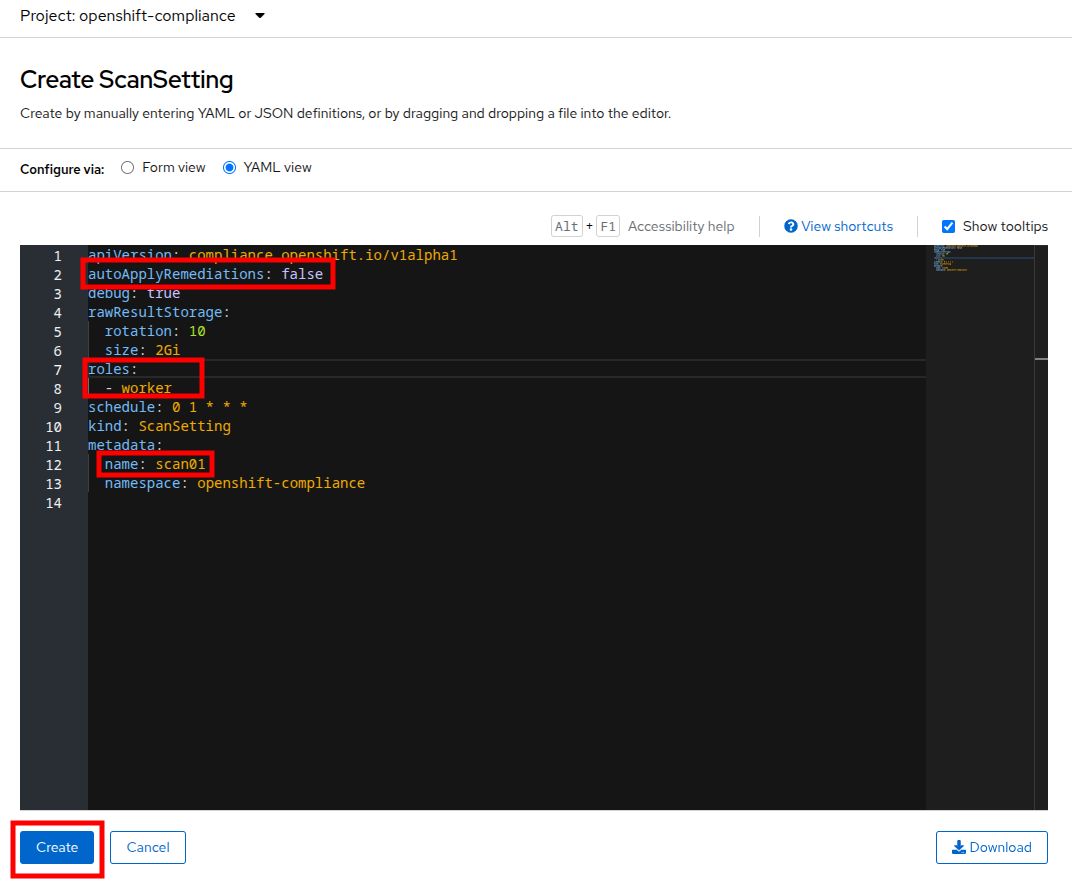Click the kind: ScanSetting line
1072x881 pixels.
(x=159, y=426)
